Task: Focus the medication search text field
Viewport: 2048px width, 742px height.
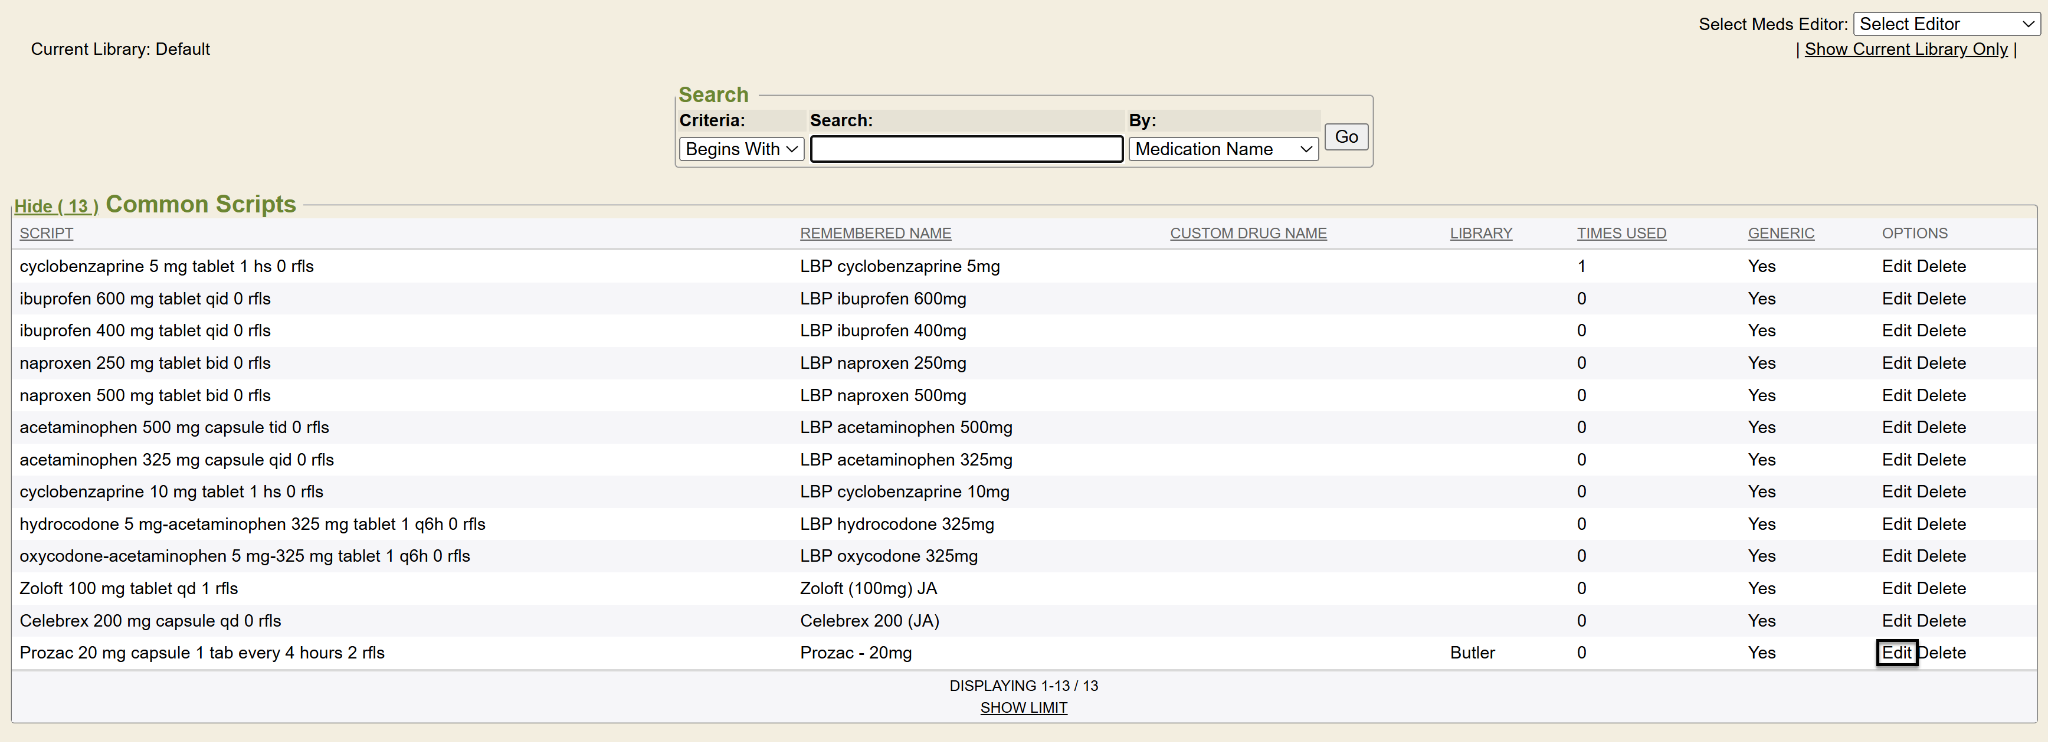Action: pyautogui.click(x=966, y=149)
